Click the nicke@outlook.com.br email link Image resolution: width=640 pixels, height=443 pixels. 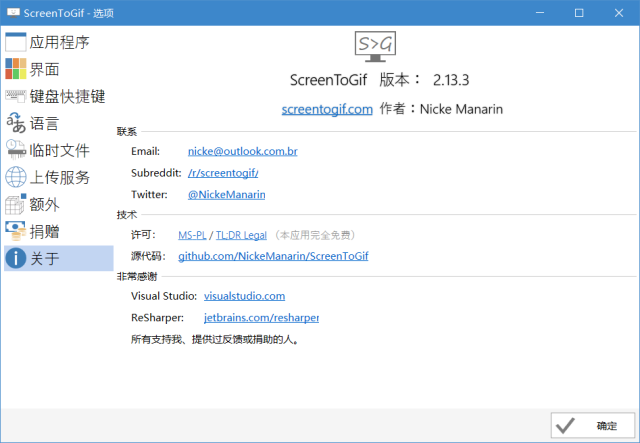(x=242, y=151)
